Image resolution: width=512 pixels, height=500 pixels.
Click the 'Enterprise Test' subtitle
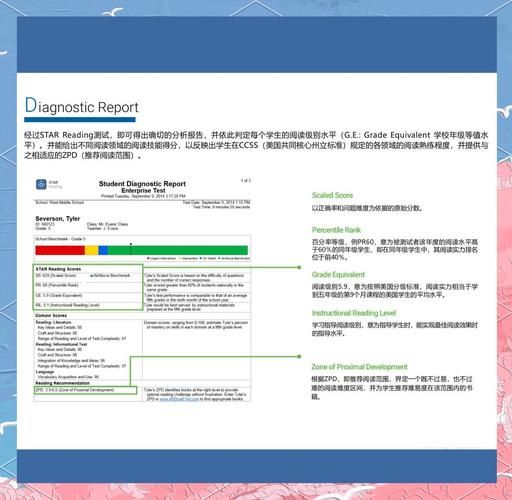pyautogui.click(x=143, y=191)
